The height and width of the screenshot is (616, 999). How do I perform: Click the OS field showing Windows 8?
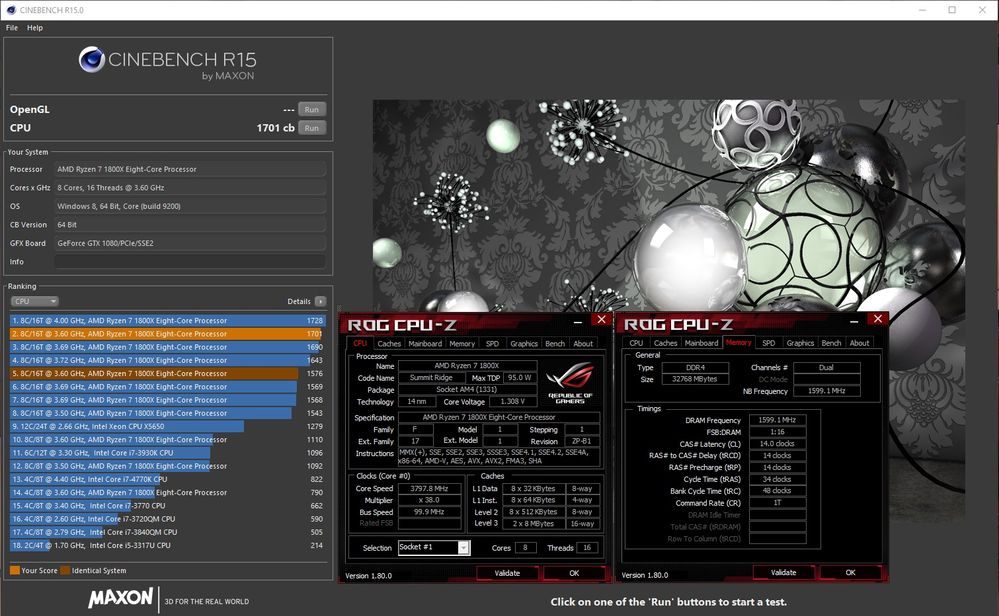(190, 206)
